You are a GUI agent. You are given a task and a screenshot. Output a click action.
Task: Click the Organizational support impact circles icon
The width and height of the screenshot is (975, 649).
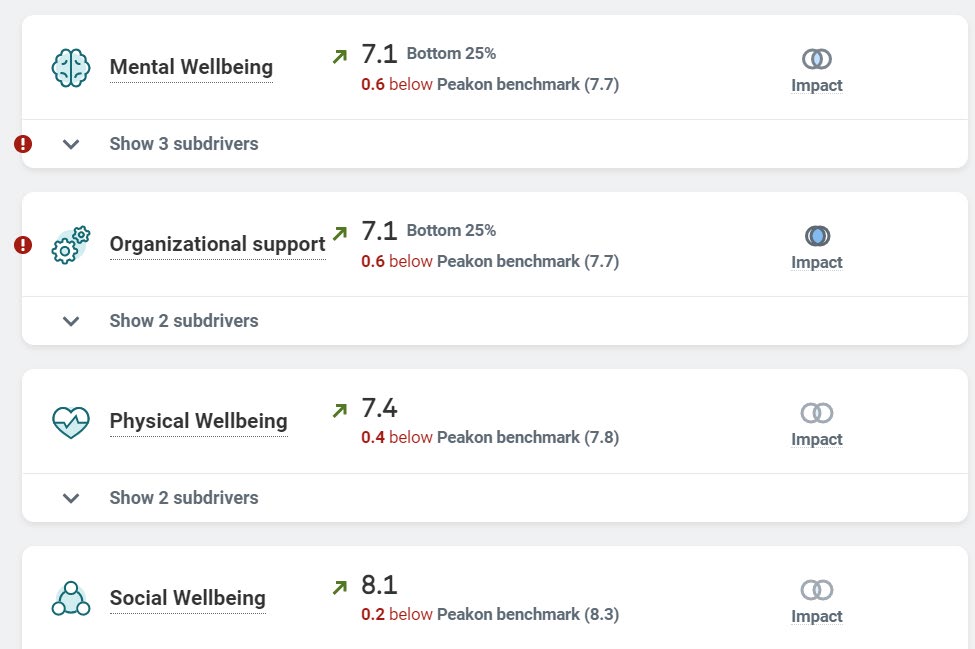[x=817, y=236]
